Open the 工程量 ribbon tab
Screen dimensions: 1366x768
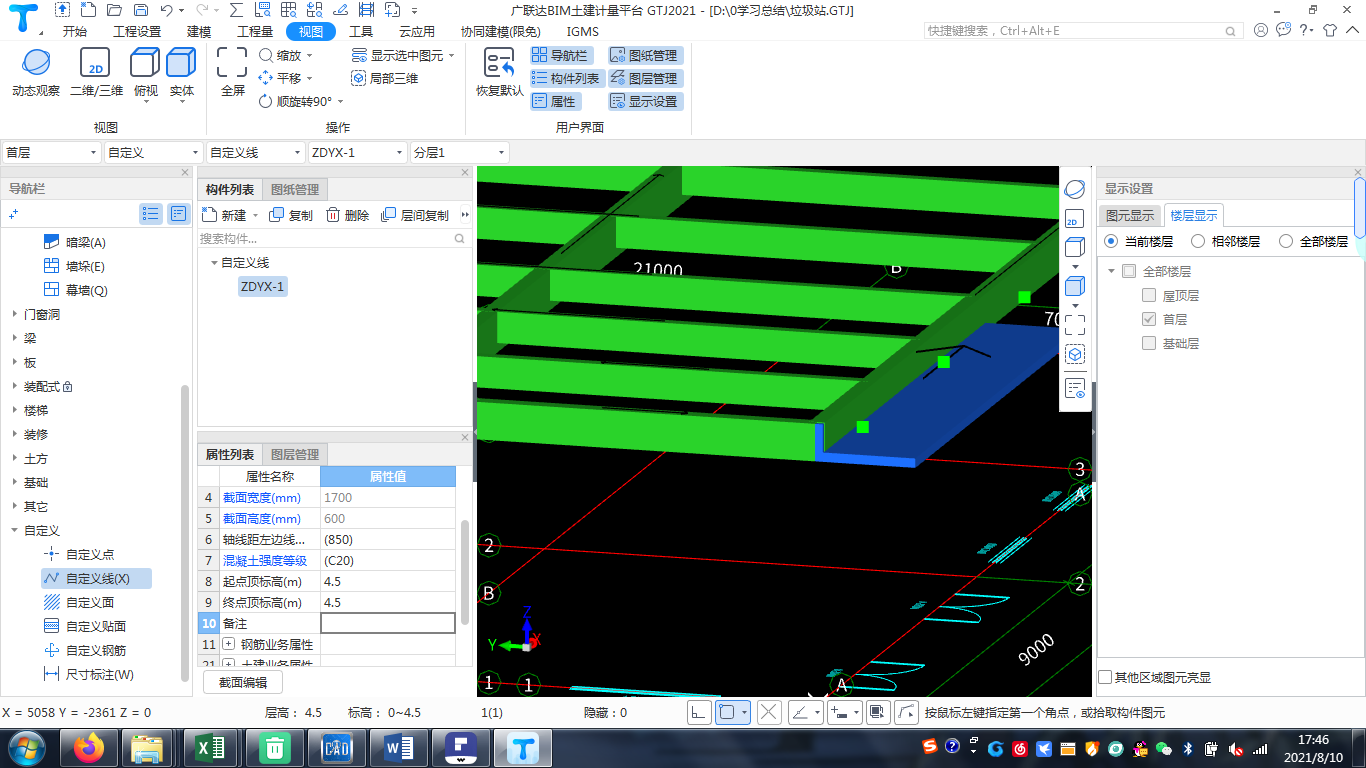tap(255, 31)
